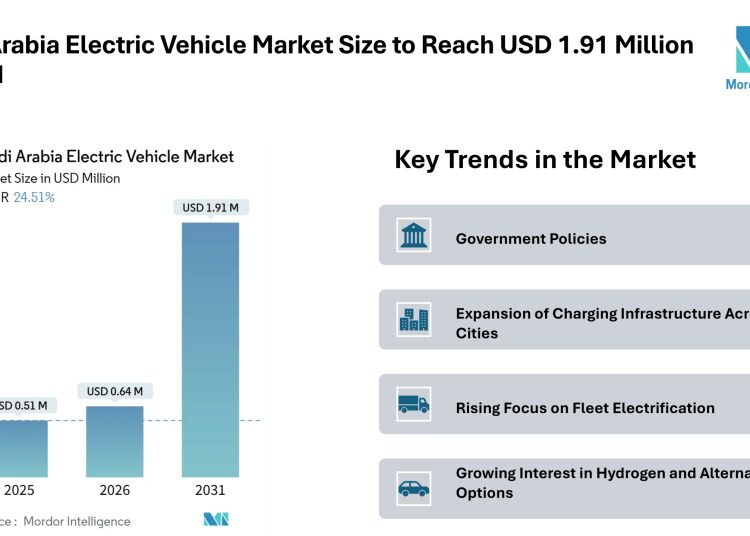Click the 2031 bar in chart
Viewport: 750px width, 536px height.
click(x=210, y=349)
